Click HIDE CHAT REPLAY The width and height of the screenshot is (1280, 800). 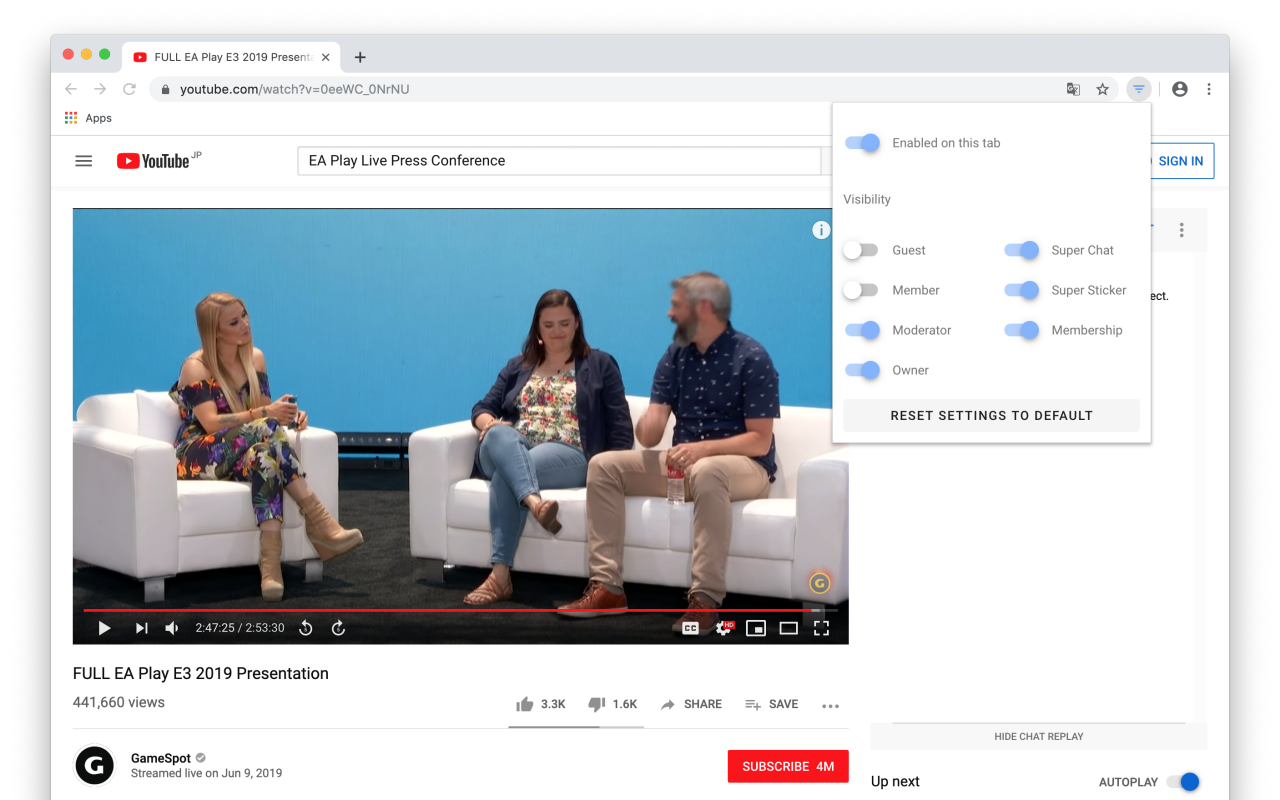(x=1038, y=736)
